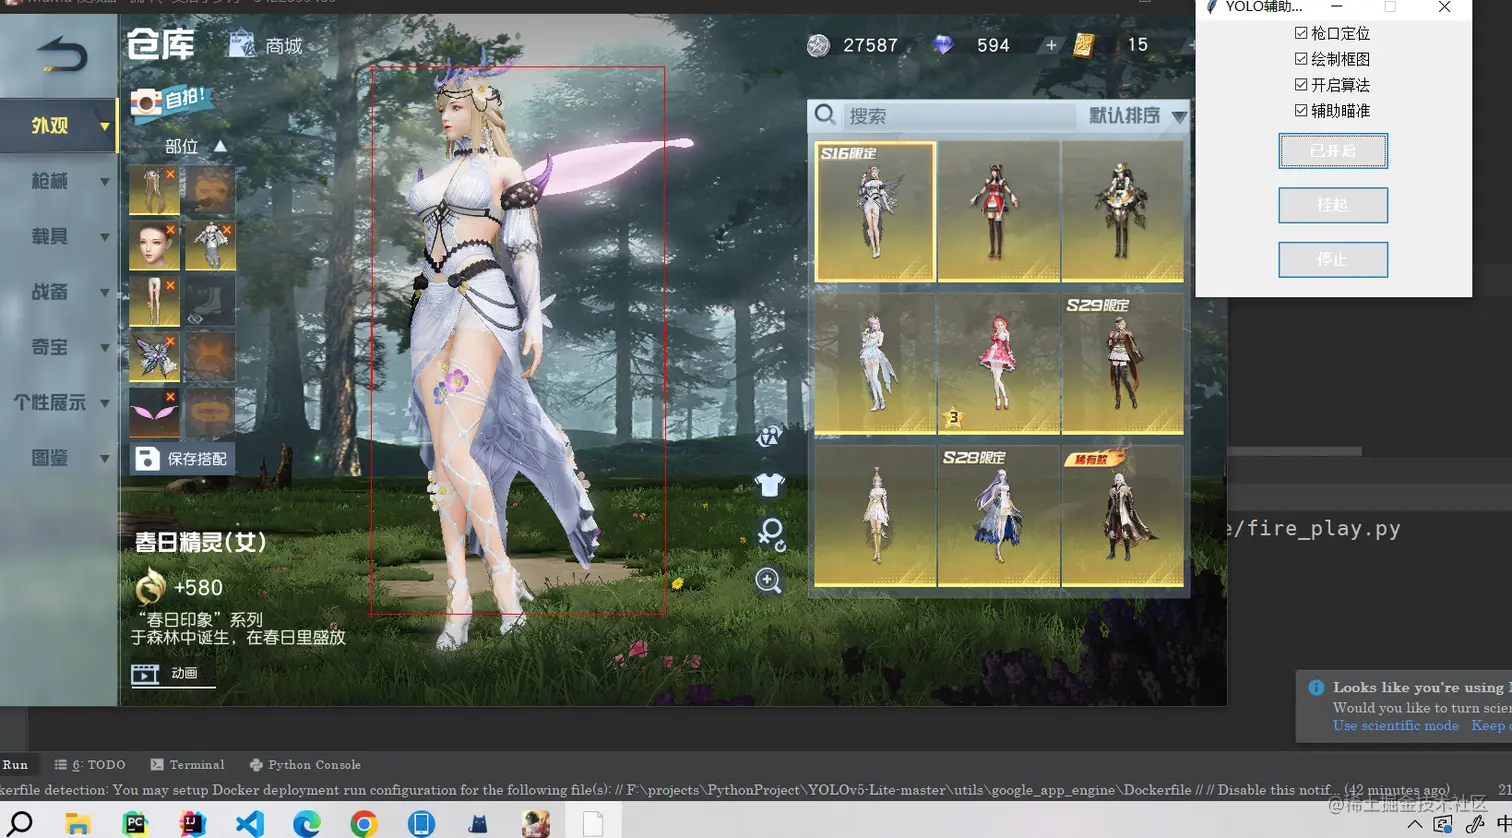
Task: Uncheck the 绘制框图 checkbox
Action: [x=1301, y=59]
